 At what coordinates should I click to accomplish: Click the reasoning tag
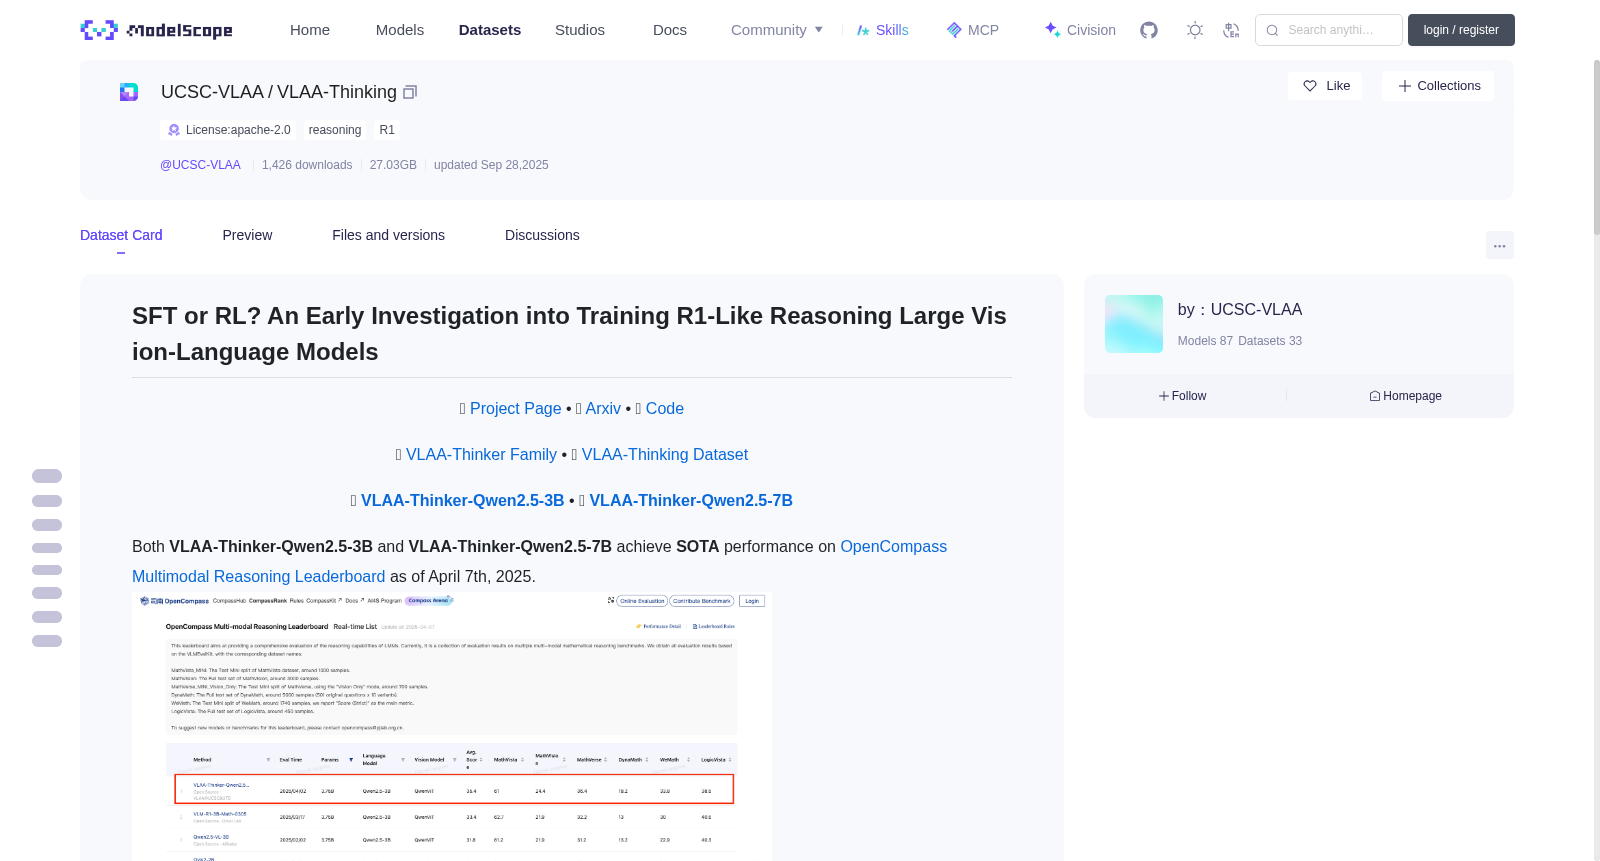[x=335, y=130]
